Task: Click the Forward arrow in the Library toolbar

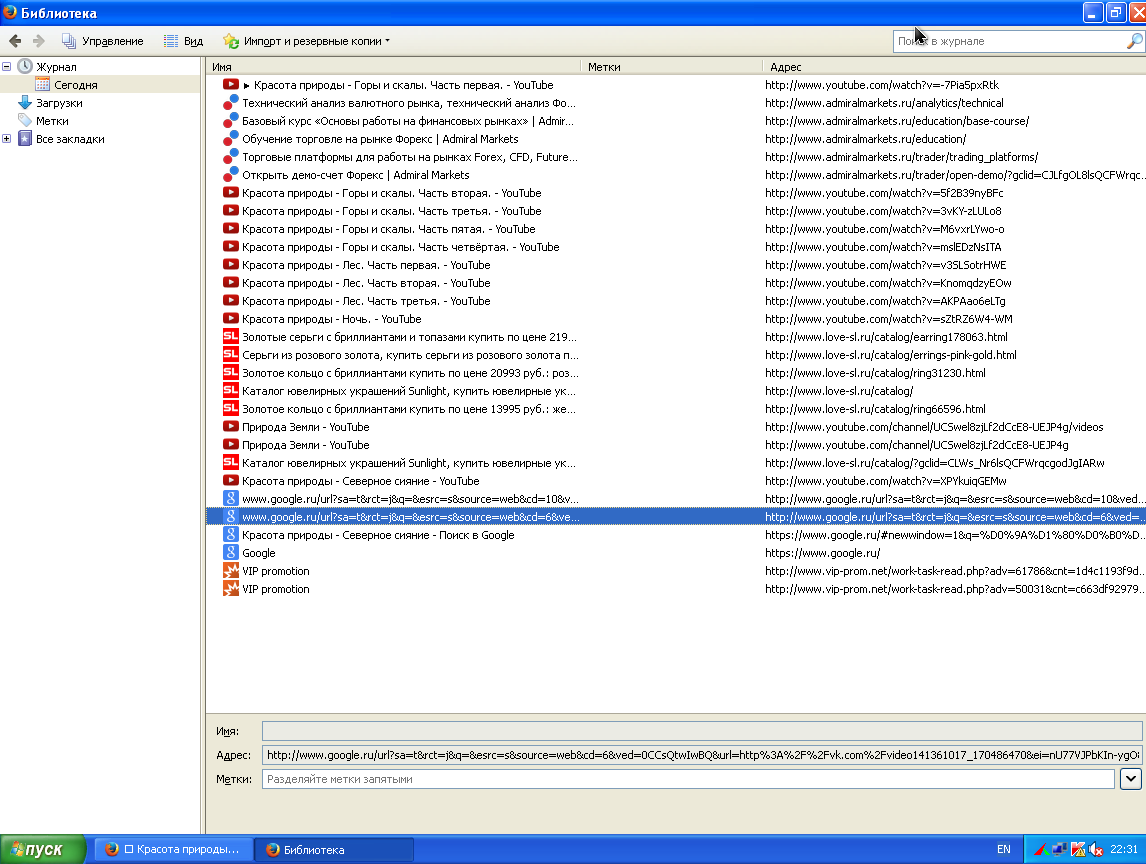Action: tap(39, 41)
